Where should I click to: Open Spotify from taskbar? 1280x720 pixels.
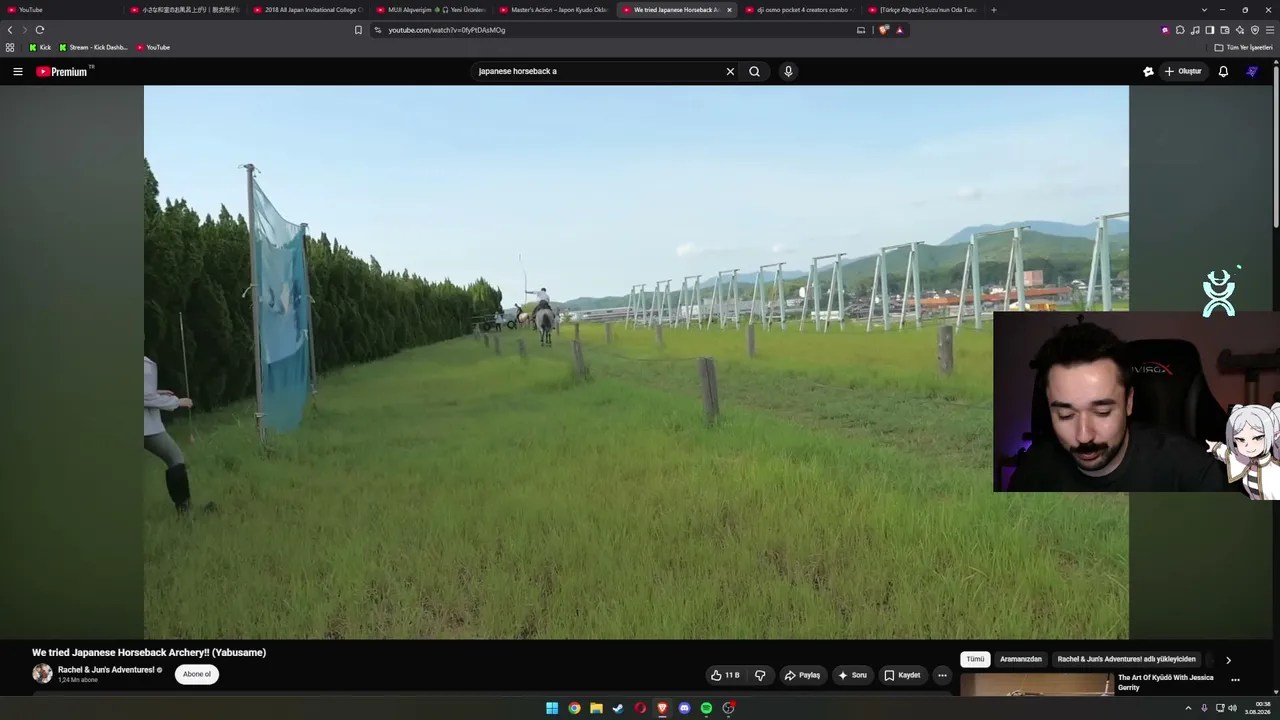pos(706,708)
